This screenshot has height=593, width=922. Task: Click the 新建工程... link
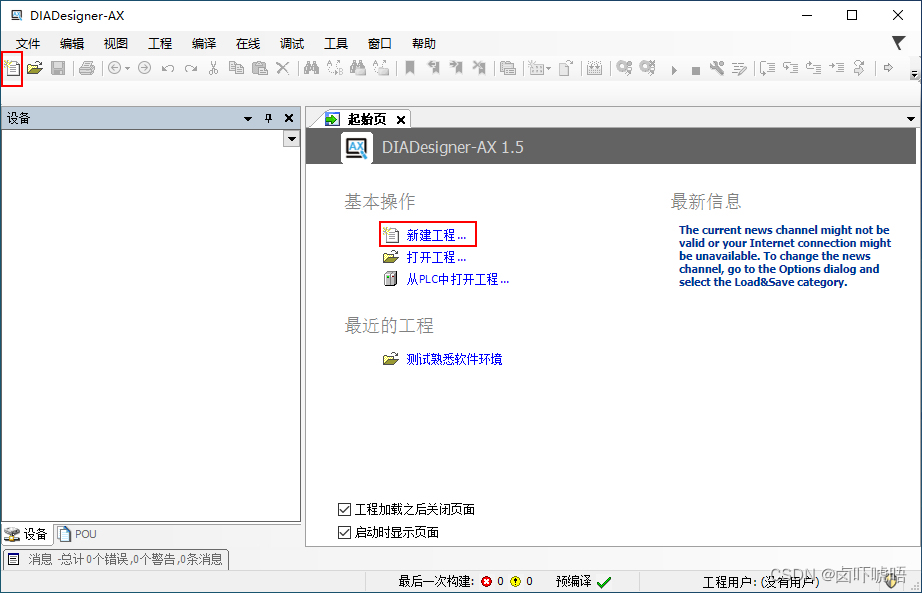(x=436, y=235)
